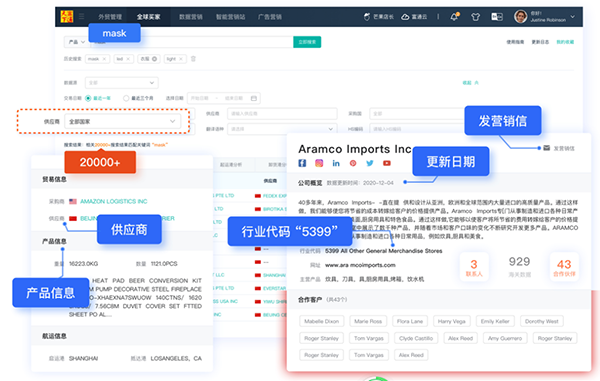The image size is (600, 381).
Task: Open the 数据源 dropdown showing 全部
Action: click(122, 83)
